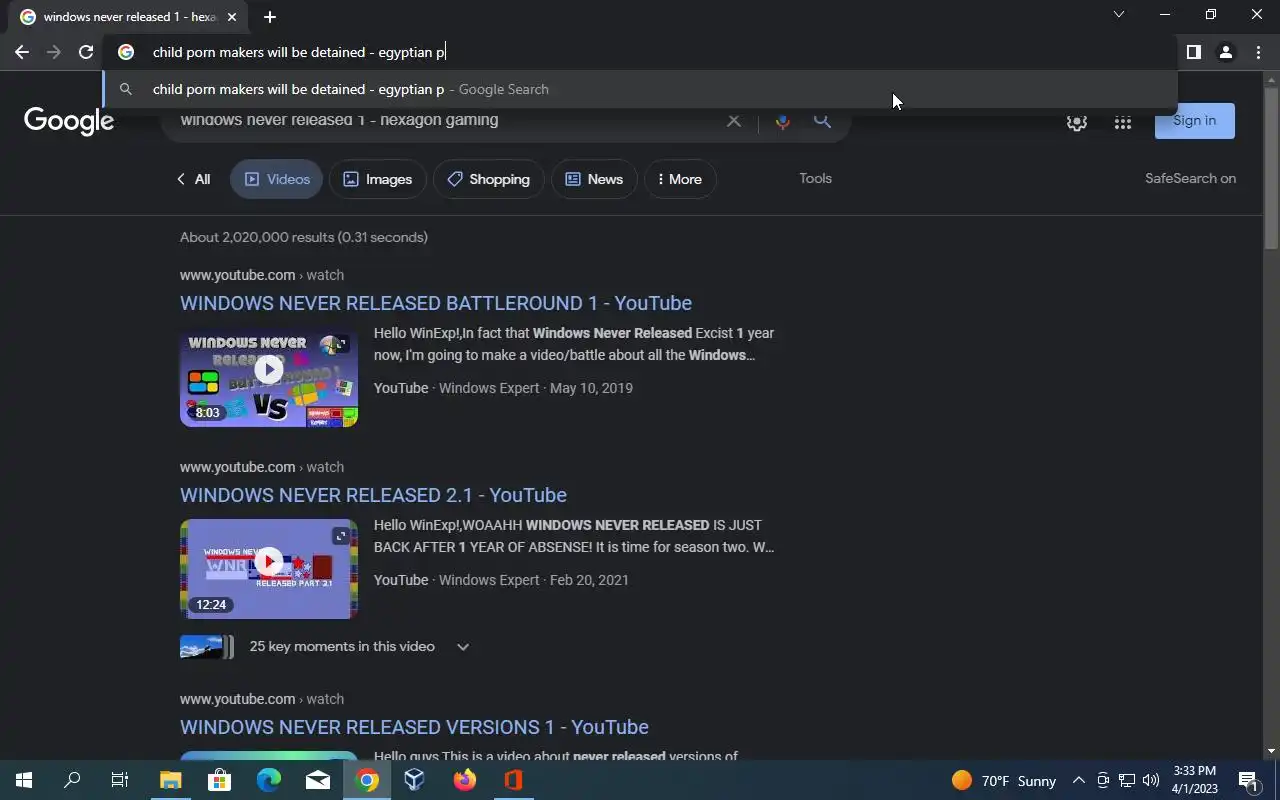Click the SafeSearch on setting
This screenshot has width=1280, height=800.
click(1190, 178)
